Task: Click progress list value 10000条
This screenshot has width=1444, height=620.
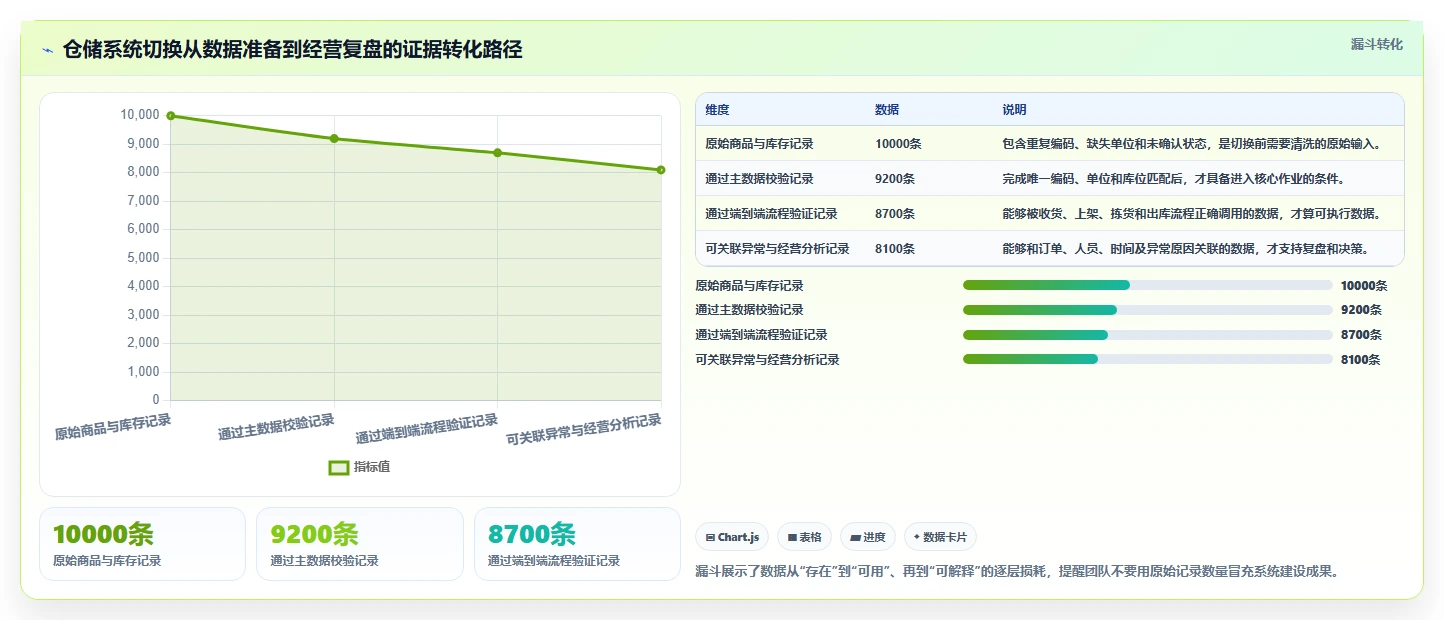Action: point(1364,285)
